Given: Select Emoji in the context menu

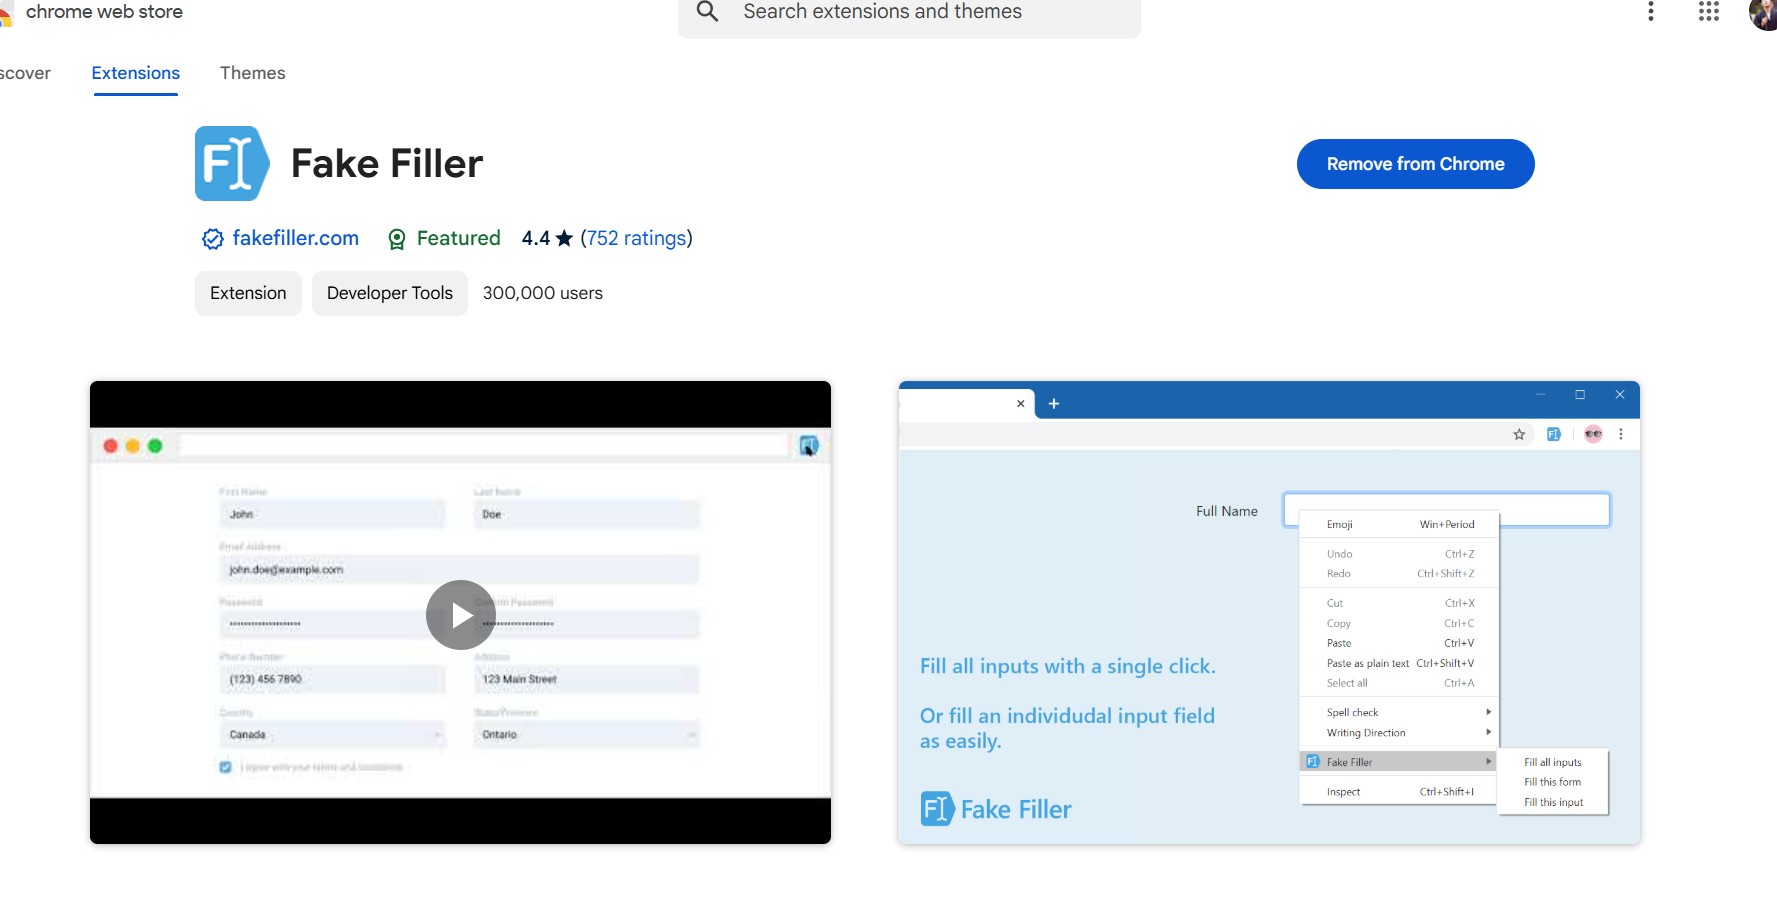Looking at the screenshot, I should (1400, 524).
